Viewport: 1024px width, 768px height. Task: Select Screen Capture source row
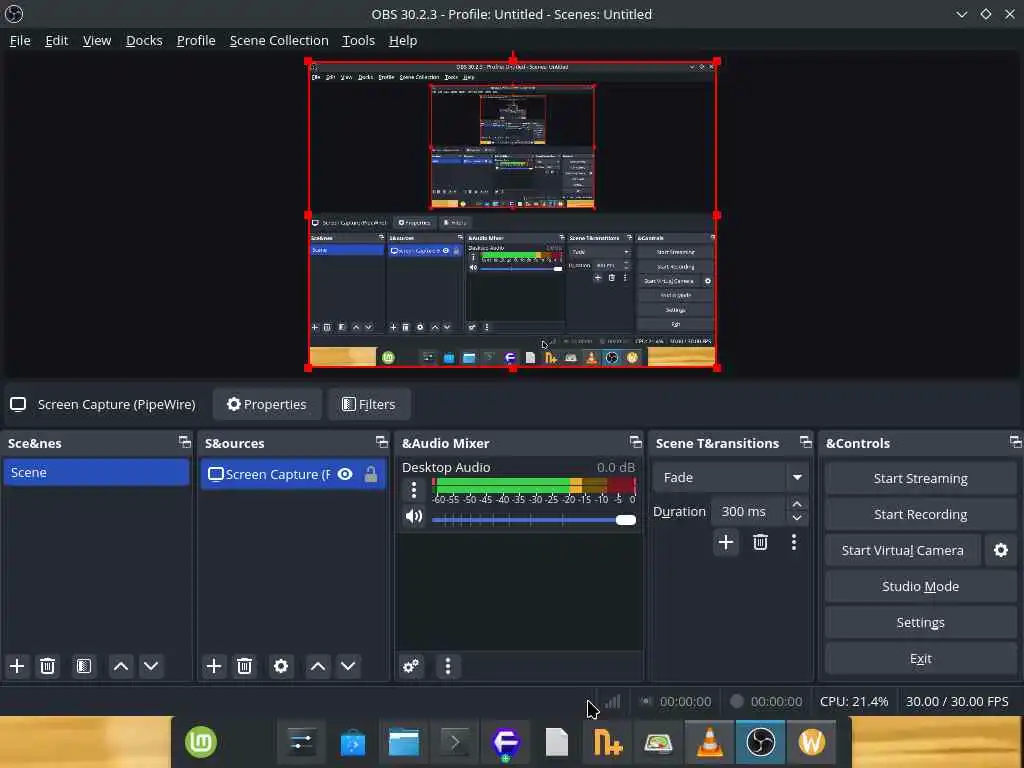(293, 474)
